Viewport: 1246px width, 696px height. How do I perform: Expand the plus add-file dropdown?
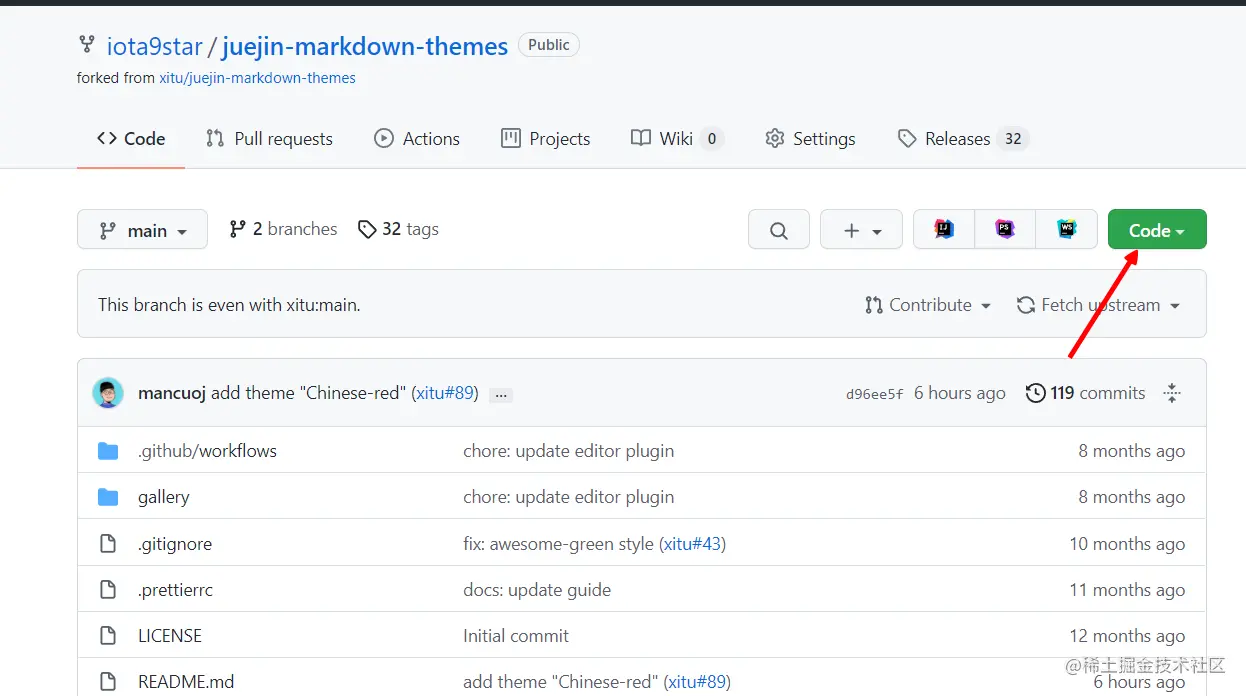(861, 230)
